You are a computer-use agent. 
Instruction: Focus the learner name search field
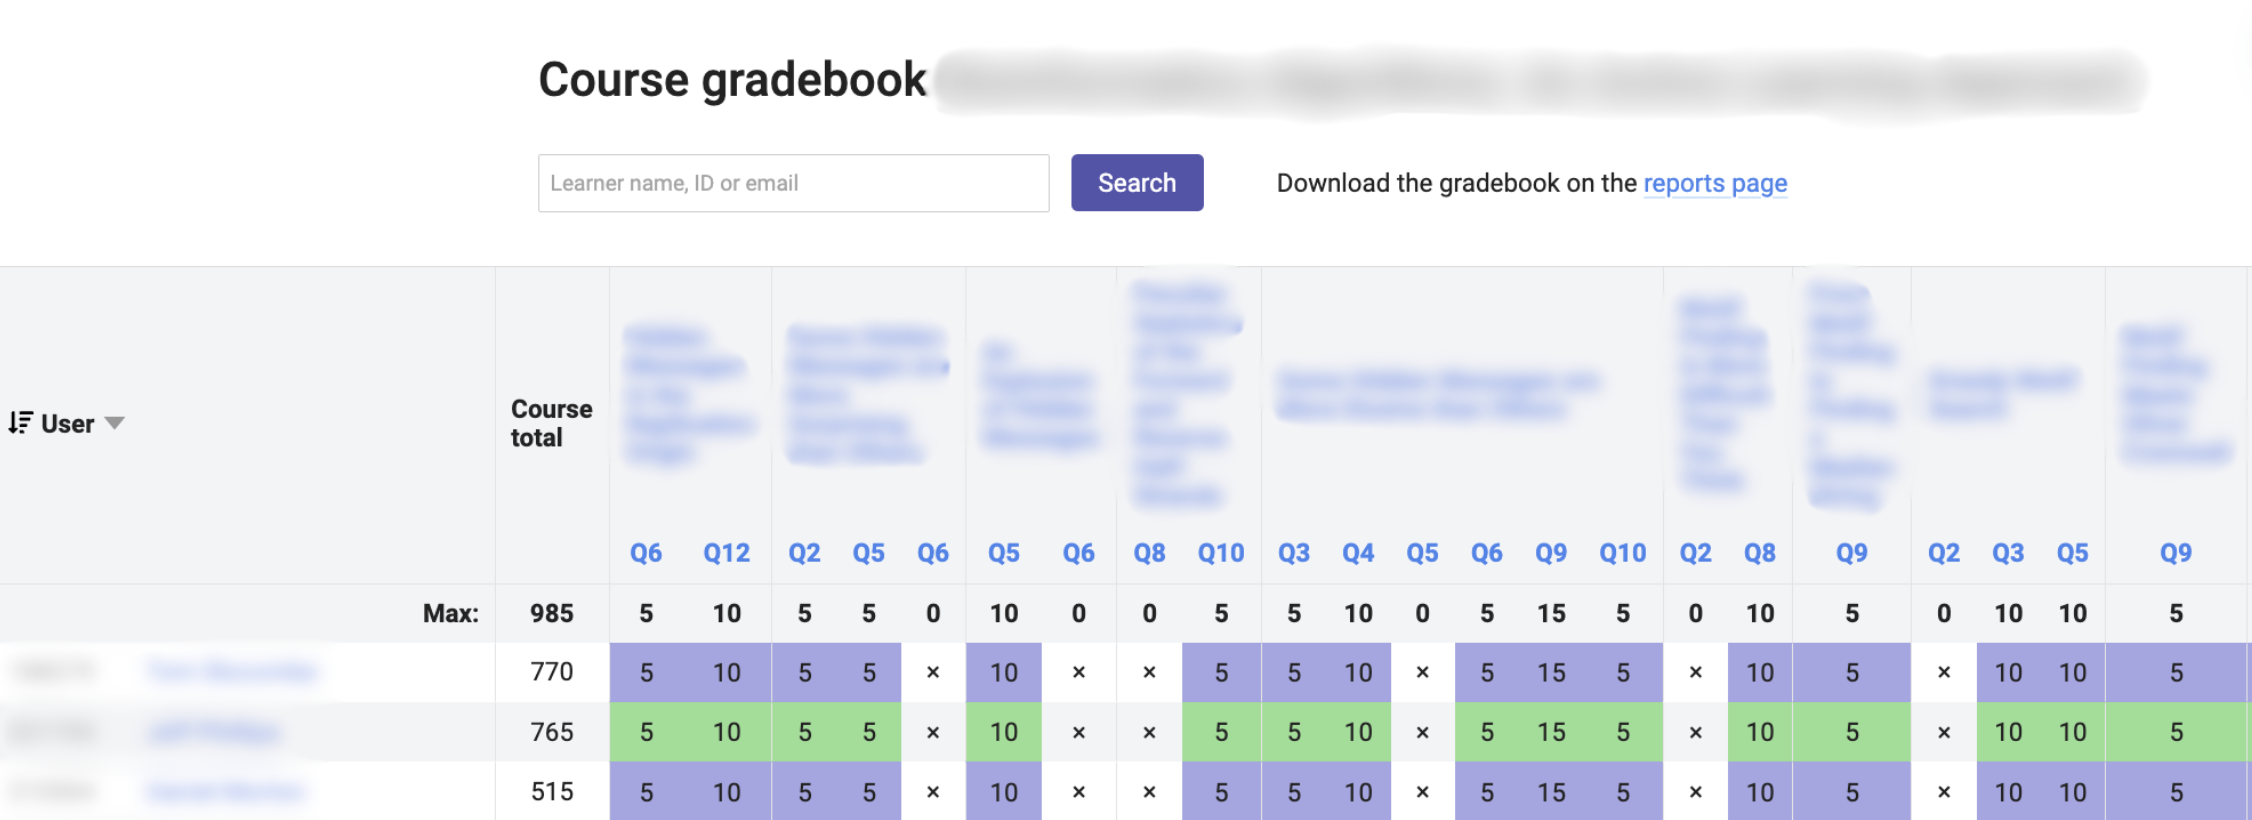pos(793,183)
